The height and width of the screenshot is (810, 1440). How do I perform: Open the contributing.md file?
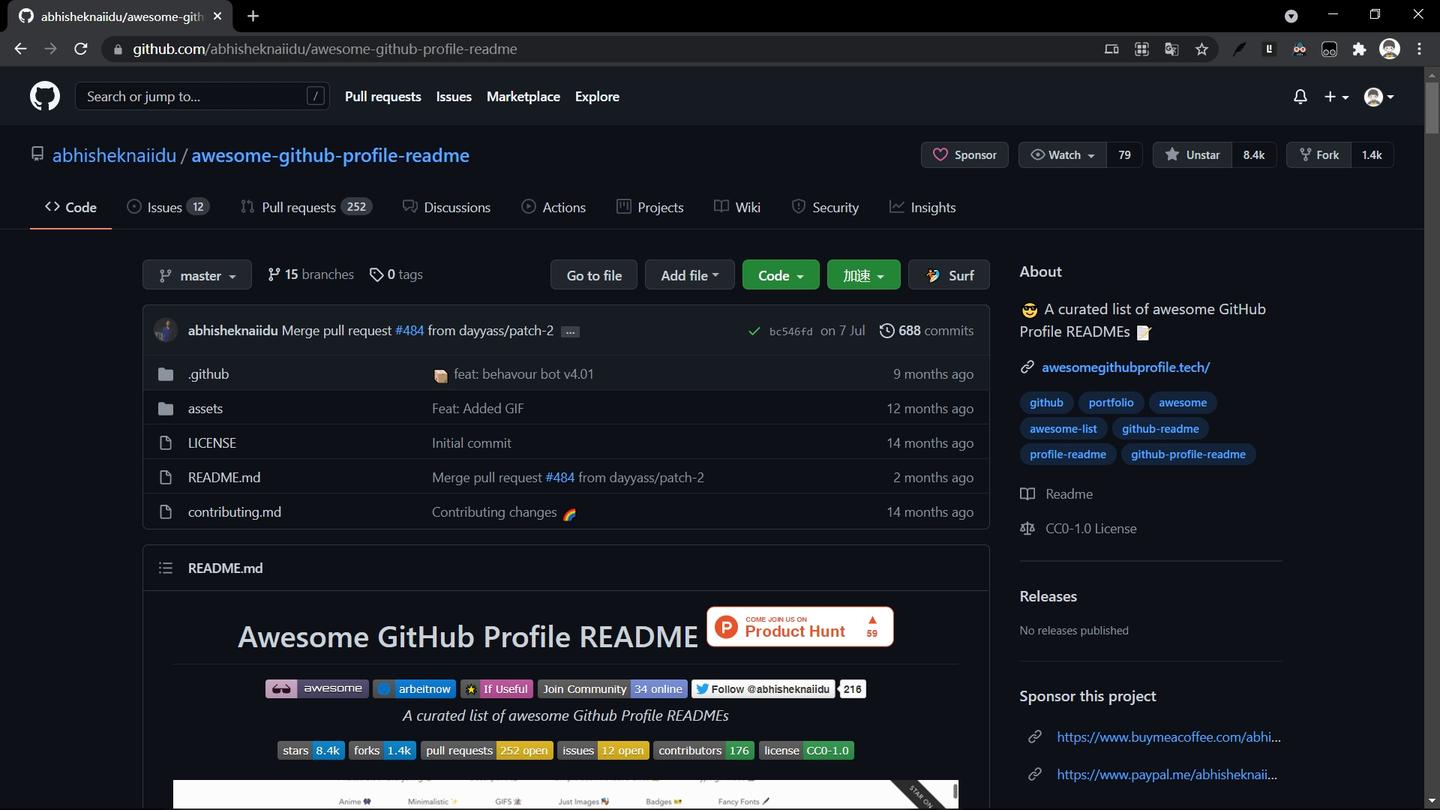tap(234, 511)
